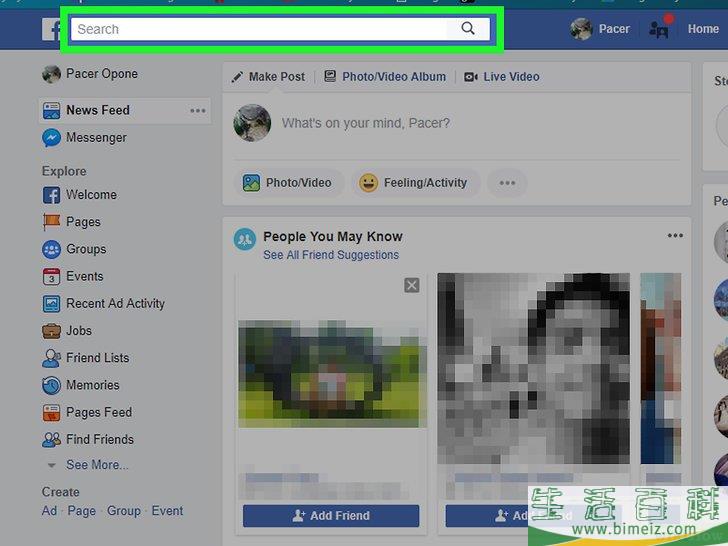Open Jobs in sidebar
This screenshot has height=546, width=728.
pyautogui.click(x=79, y=331)
